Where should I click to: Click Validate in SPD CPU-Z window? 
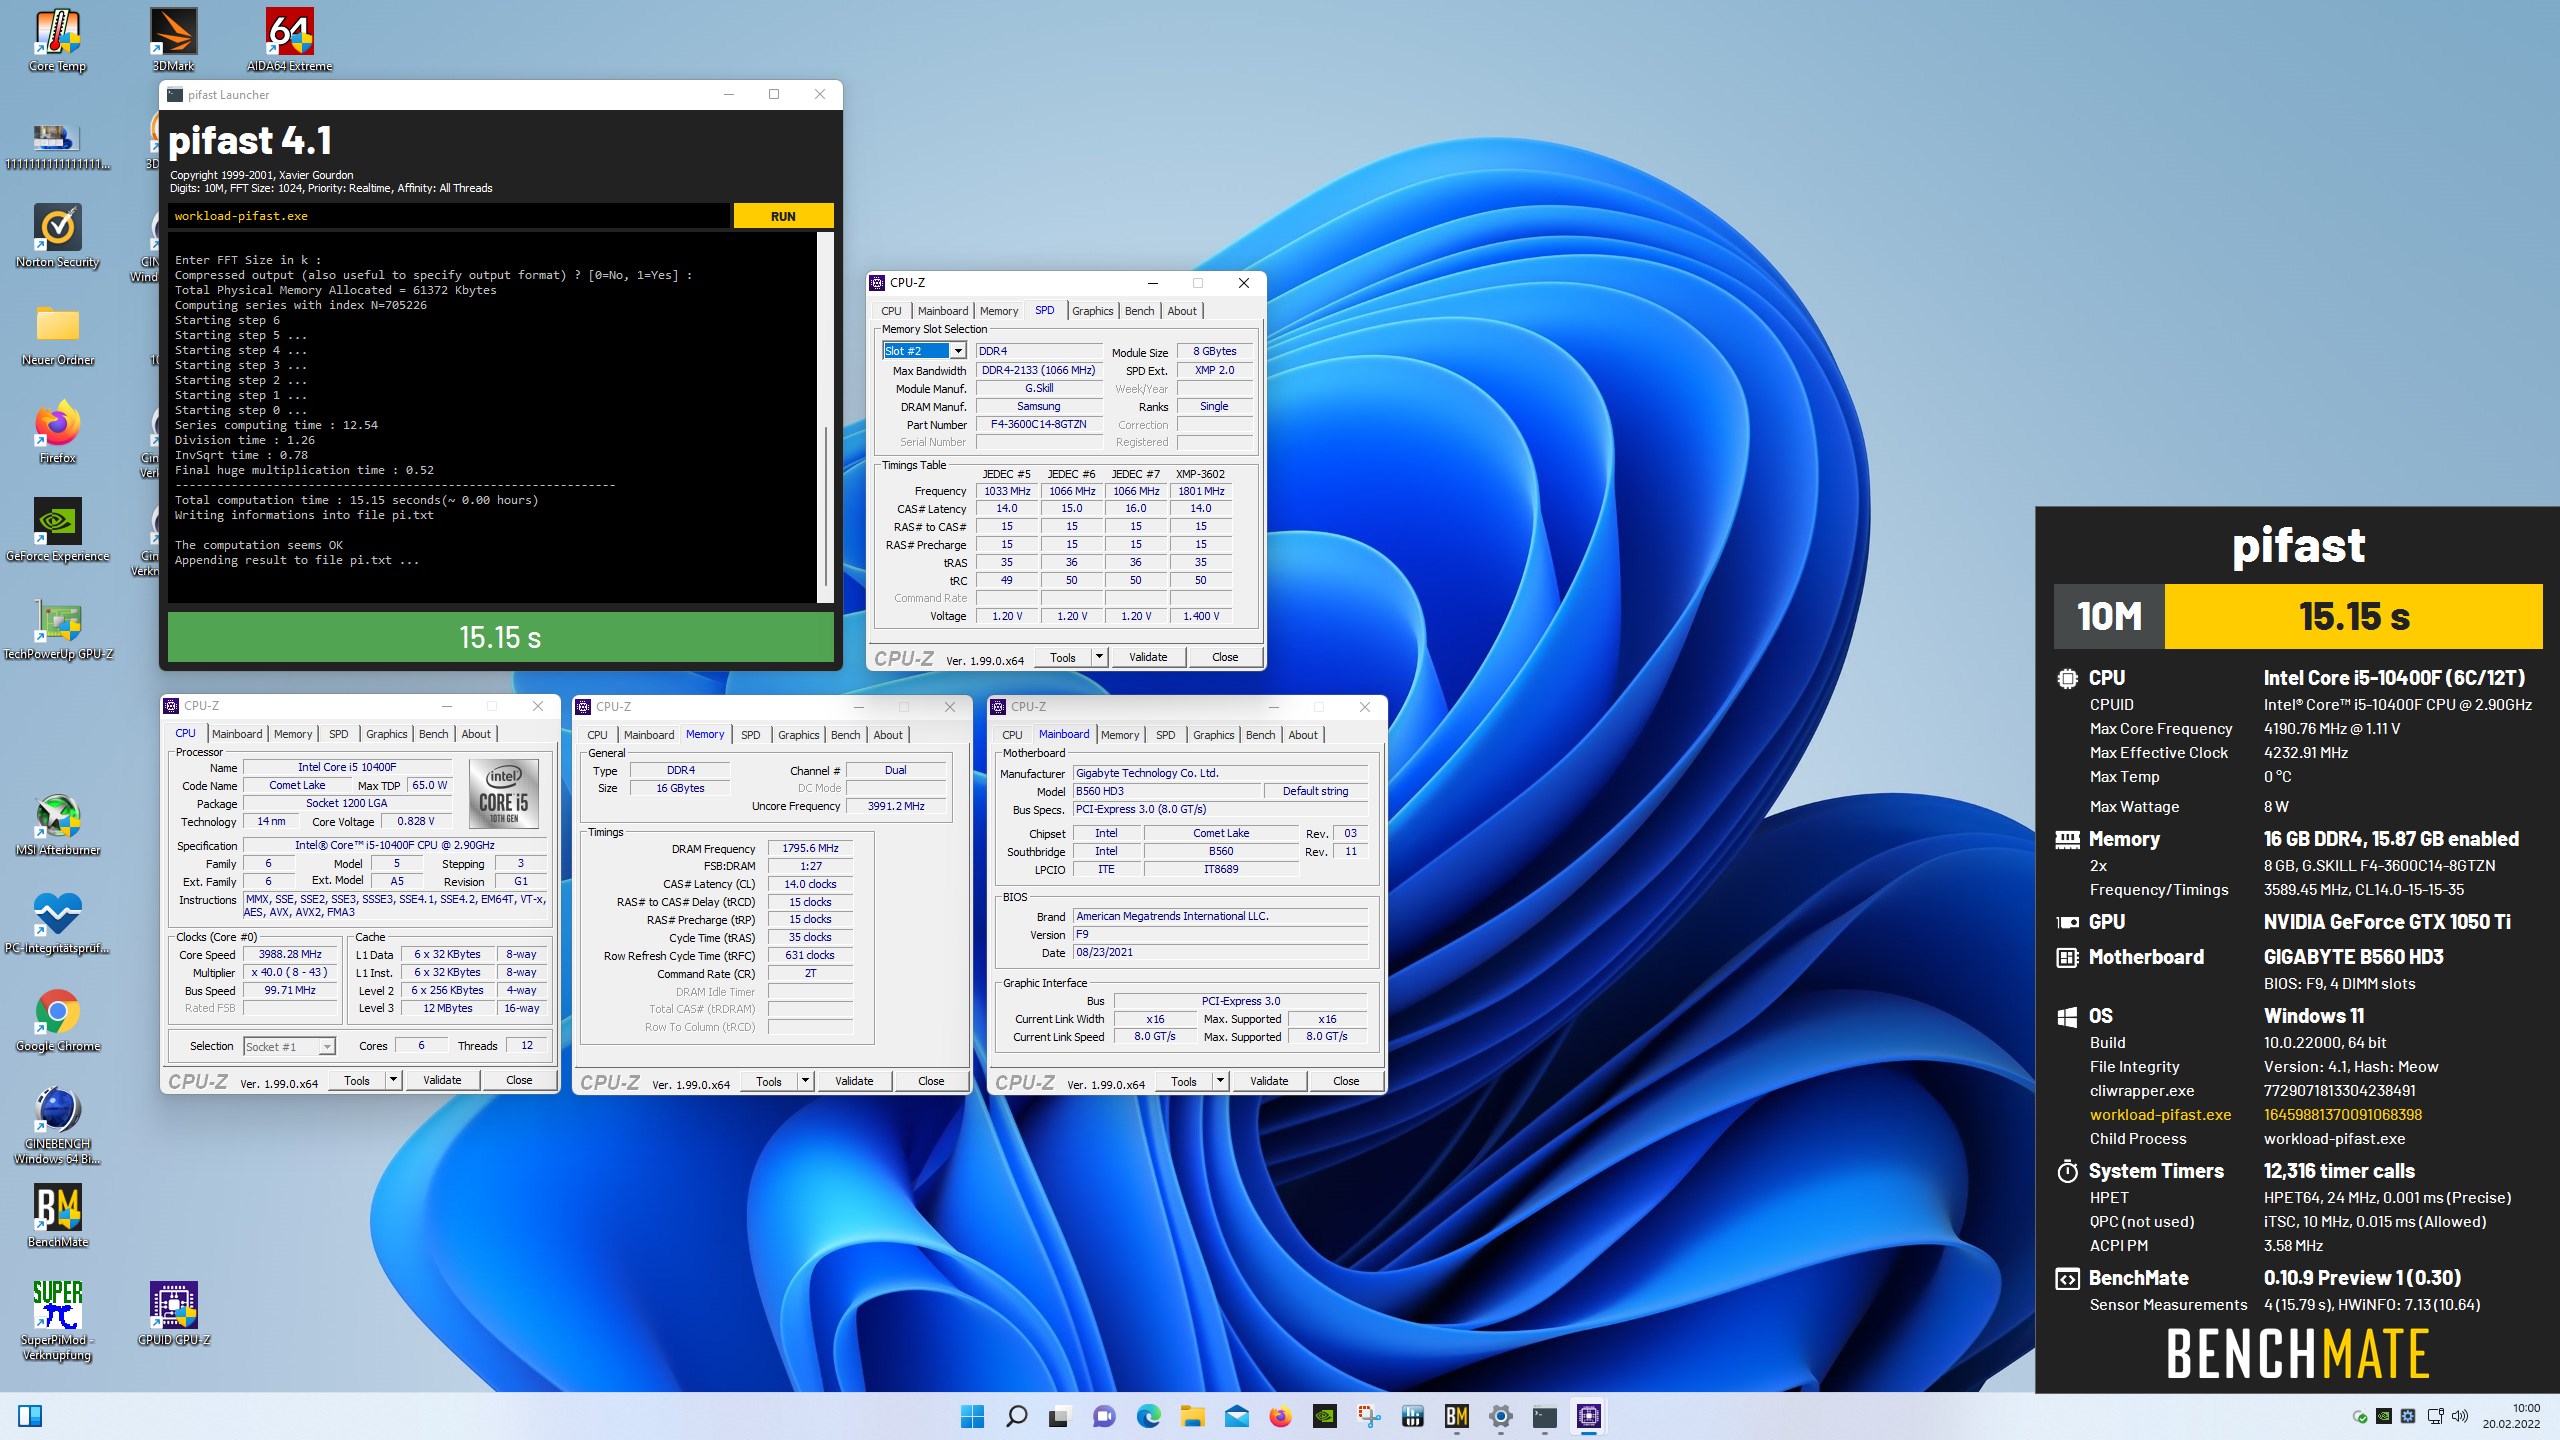pos(1148,657)
